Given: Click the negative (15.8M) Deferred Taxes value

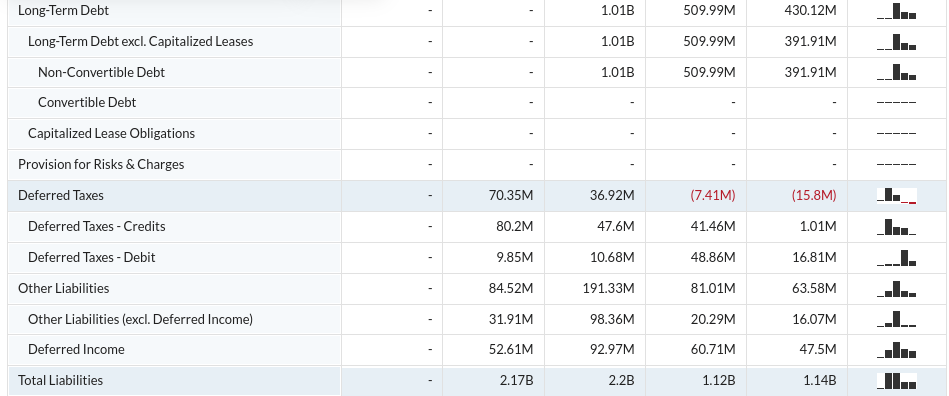Looking at the screenshot, I should (814, 196).
